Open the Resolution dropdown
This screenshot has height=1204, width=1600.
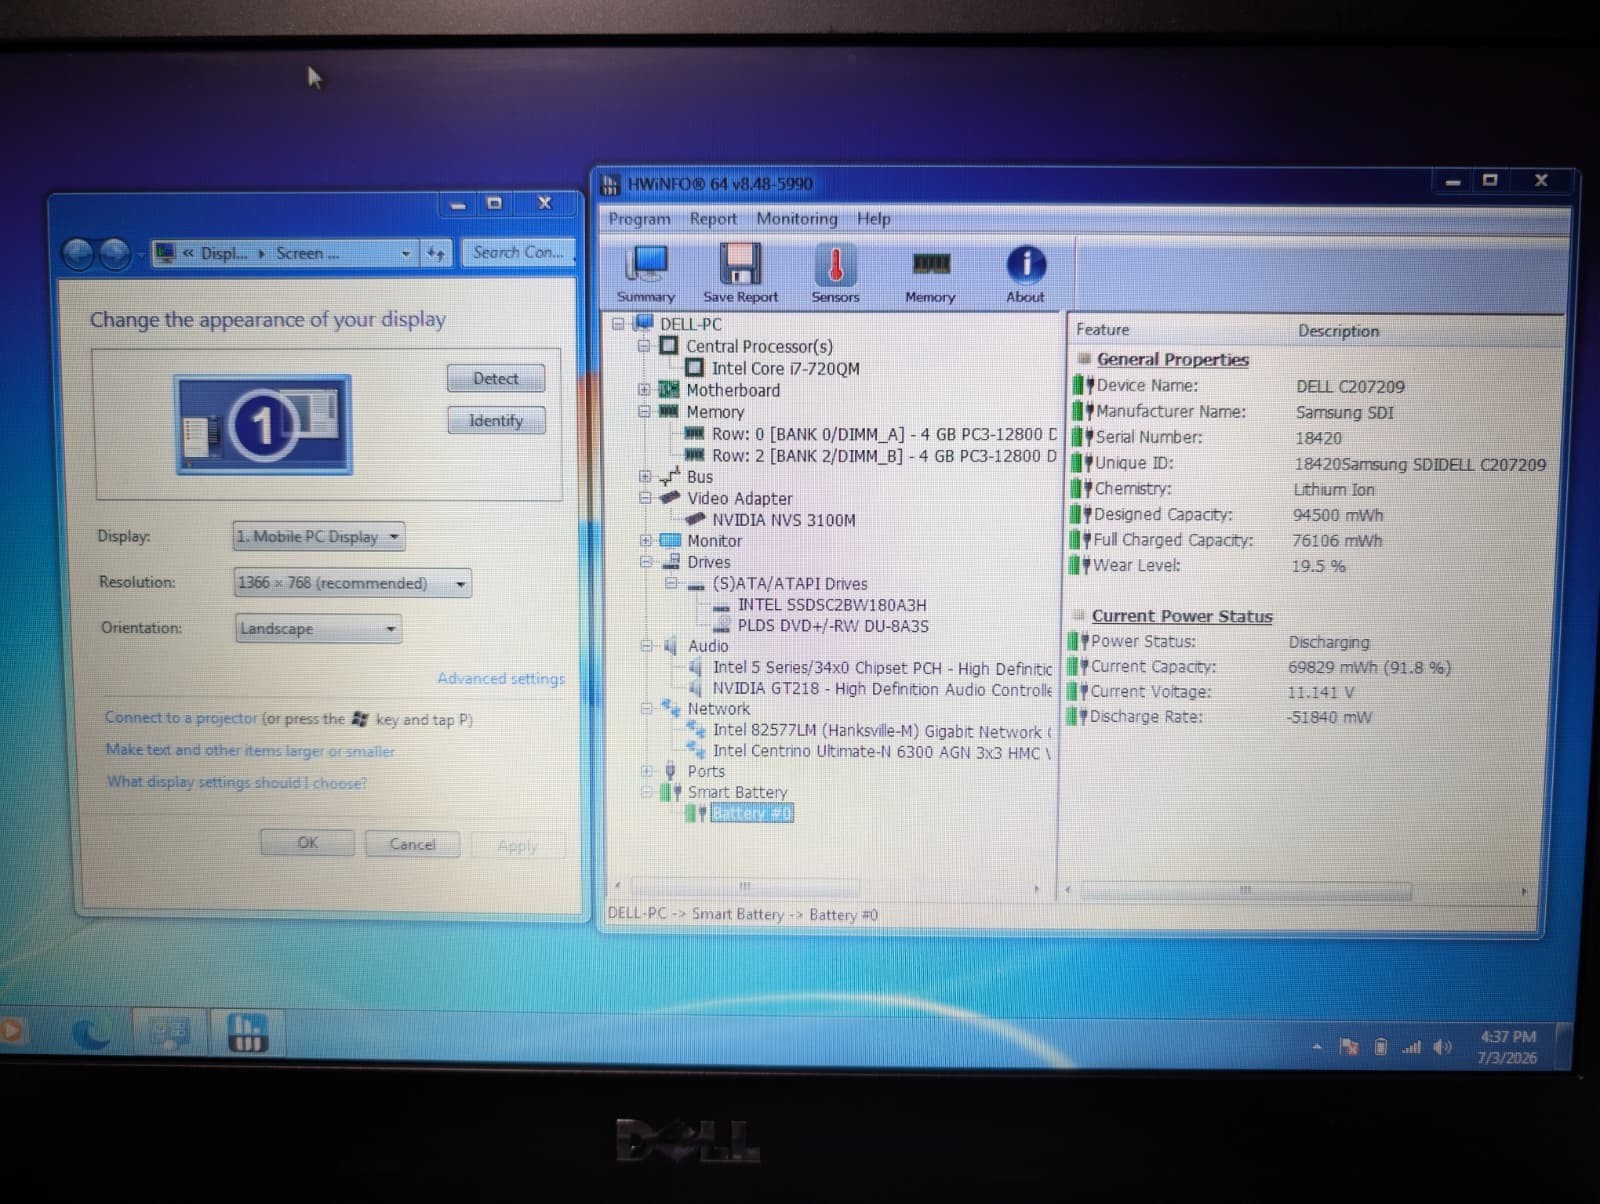[352, 582]
